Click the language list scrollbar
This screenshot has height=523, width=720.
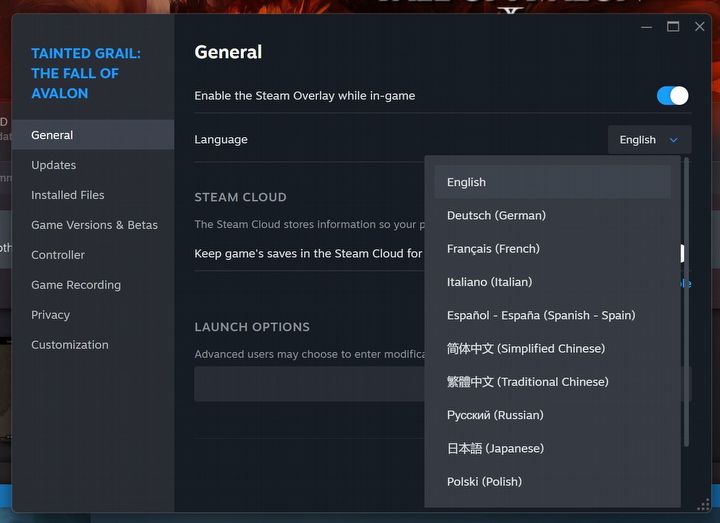coord(686,300)
